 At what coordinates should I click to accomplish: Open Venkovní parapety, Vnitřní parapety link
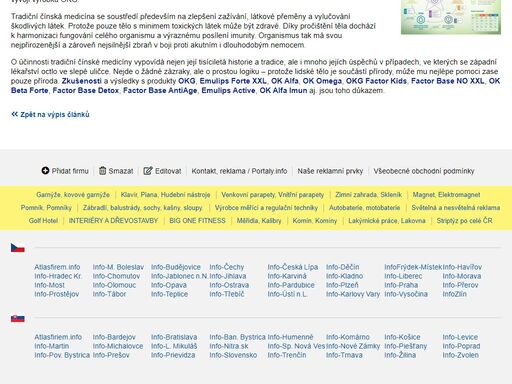click(x=272, y=195)
